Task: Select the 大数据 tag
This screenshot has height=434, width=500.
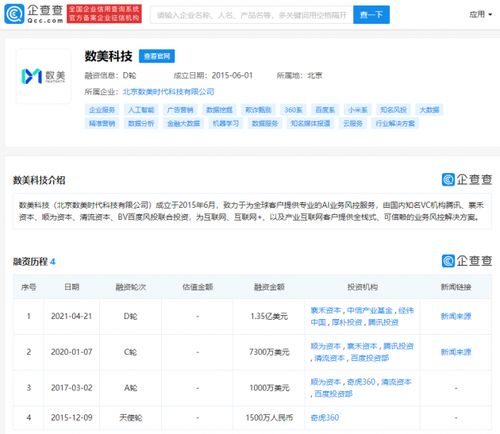Action: [429, 110]
